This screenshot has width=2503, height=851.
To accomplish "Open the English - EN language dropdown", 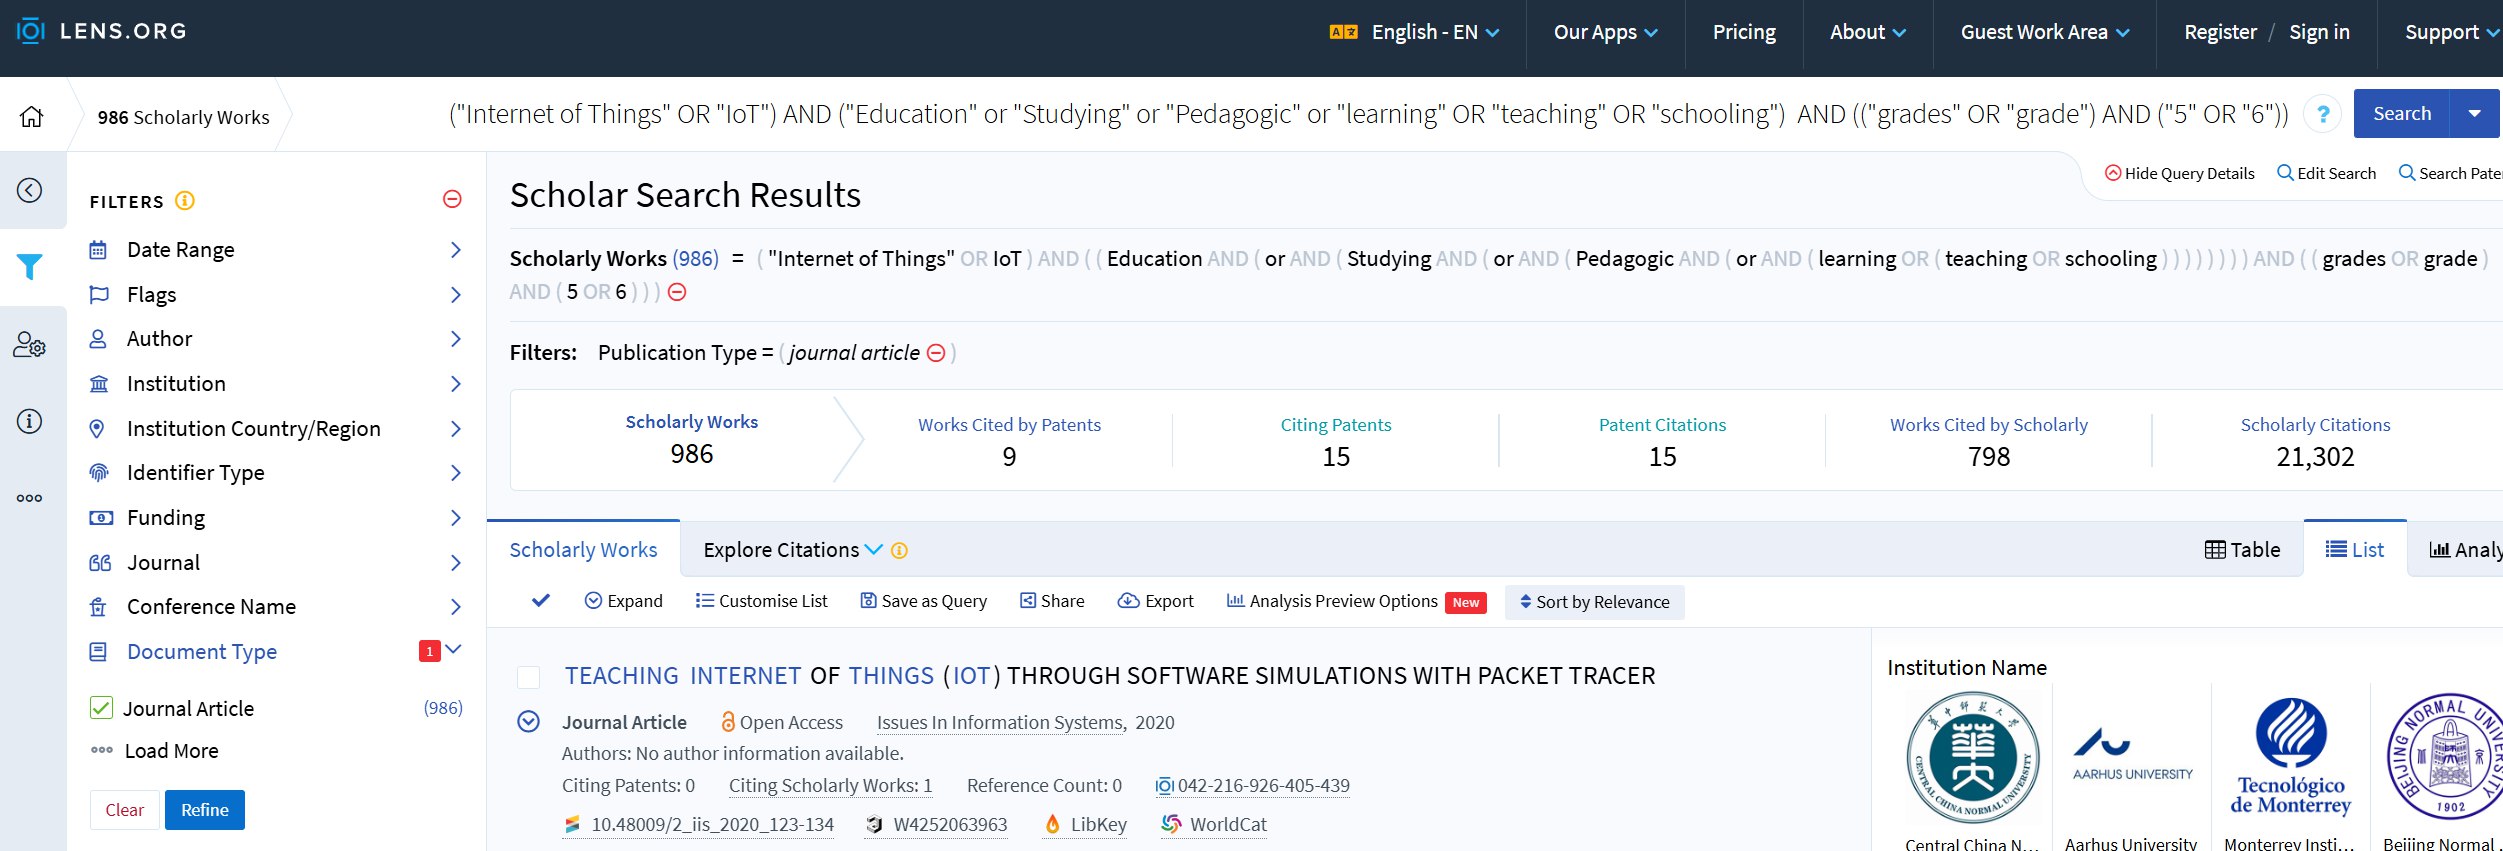I will tap(1415, 32).
